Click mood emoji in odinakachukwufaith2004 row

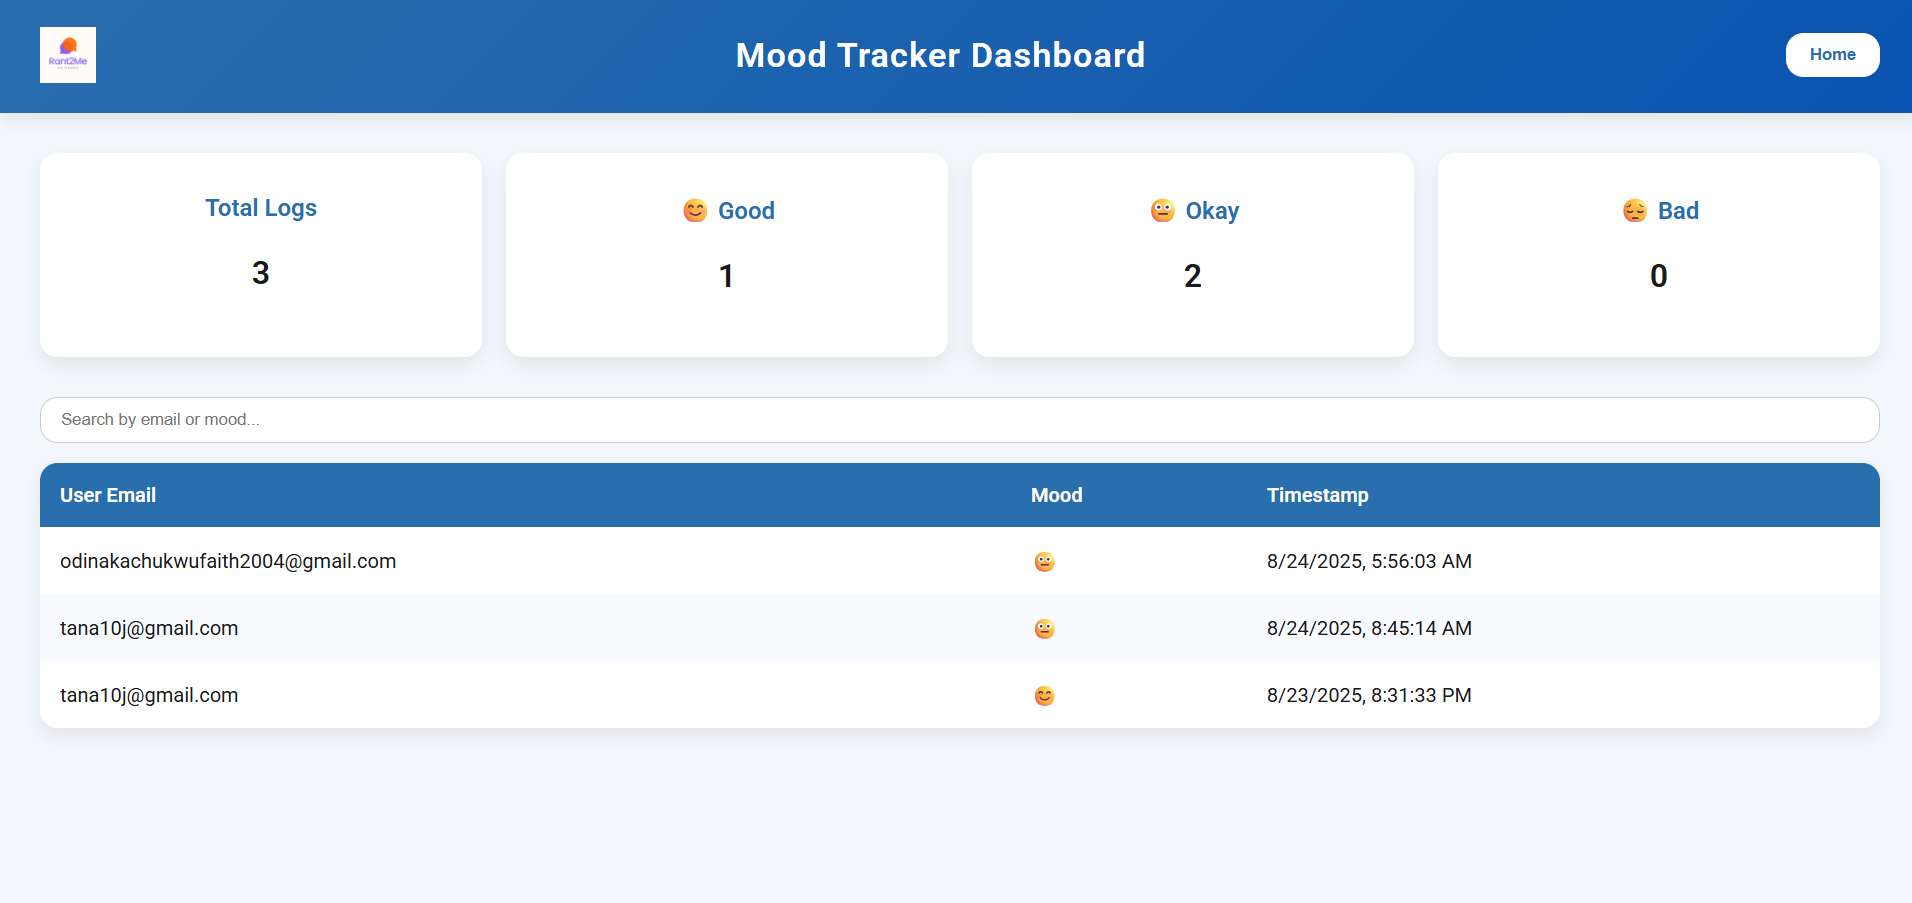pyautogui.click(x=1044, y=562)
